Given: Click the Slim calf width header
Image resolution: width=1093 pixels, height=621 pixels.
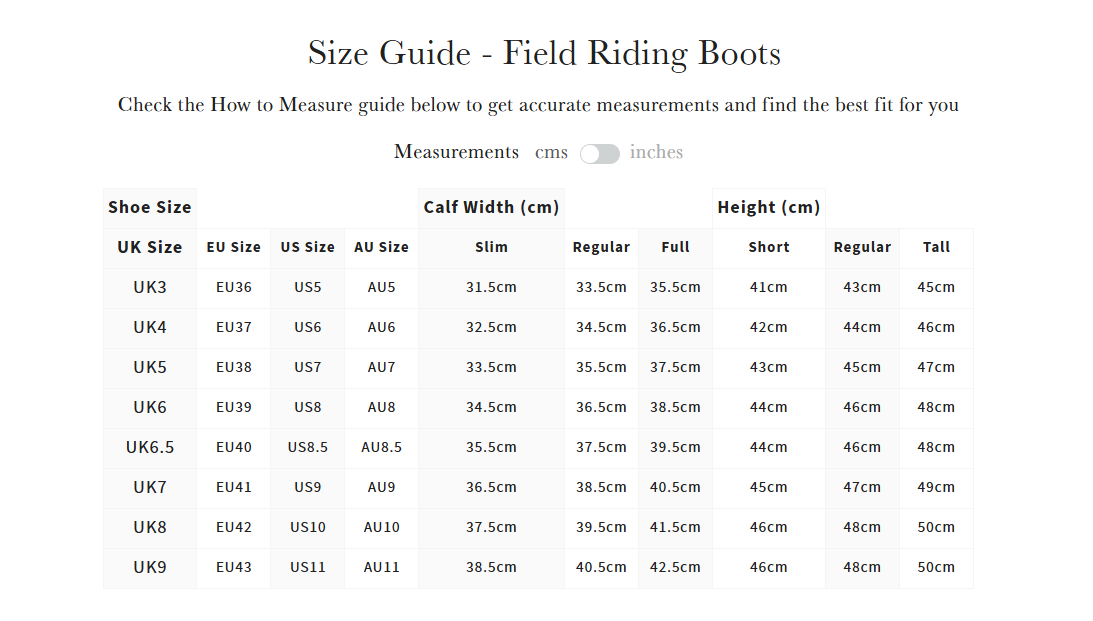Looking at the screenshot, I should click(491, 247).
